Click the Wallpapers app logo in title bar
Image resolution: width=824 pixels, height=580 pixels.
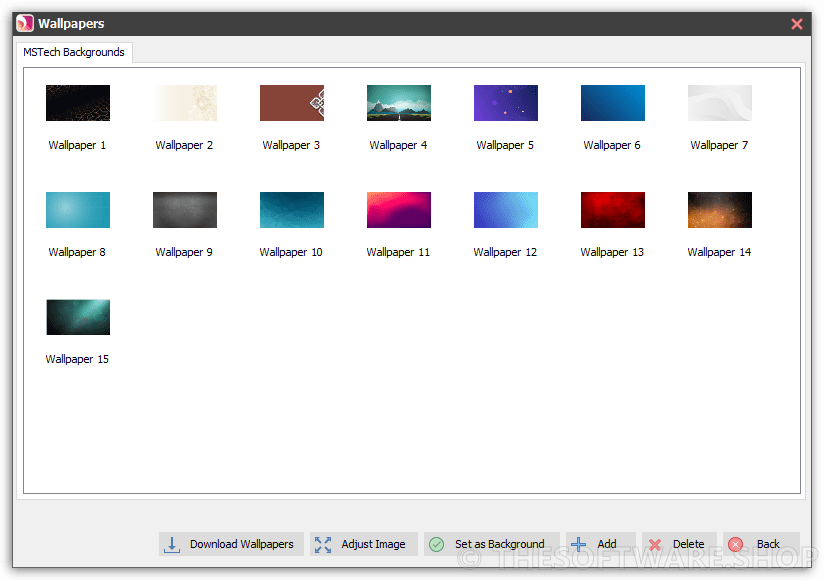click(25, 23)
